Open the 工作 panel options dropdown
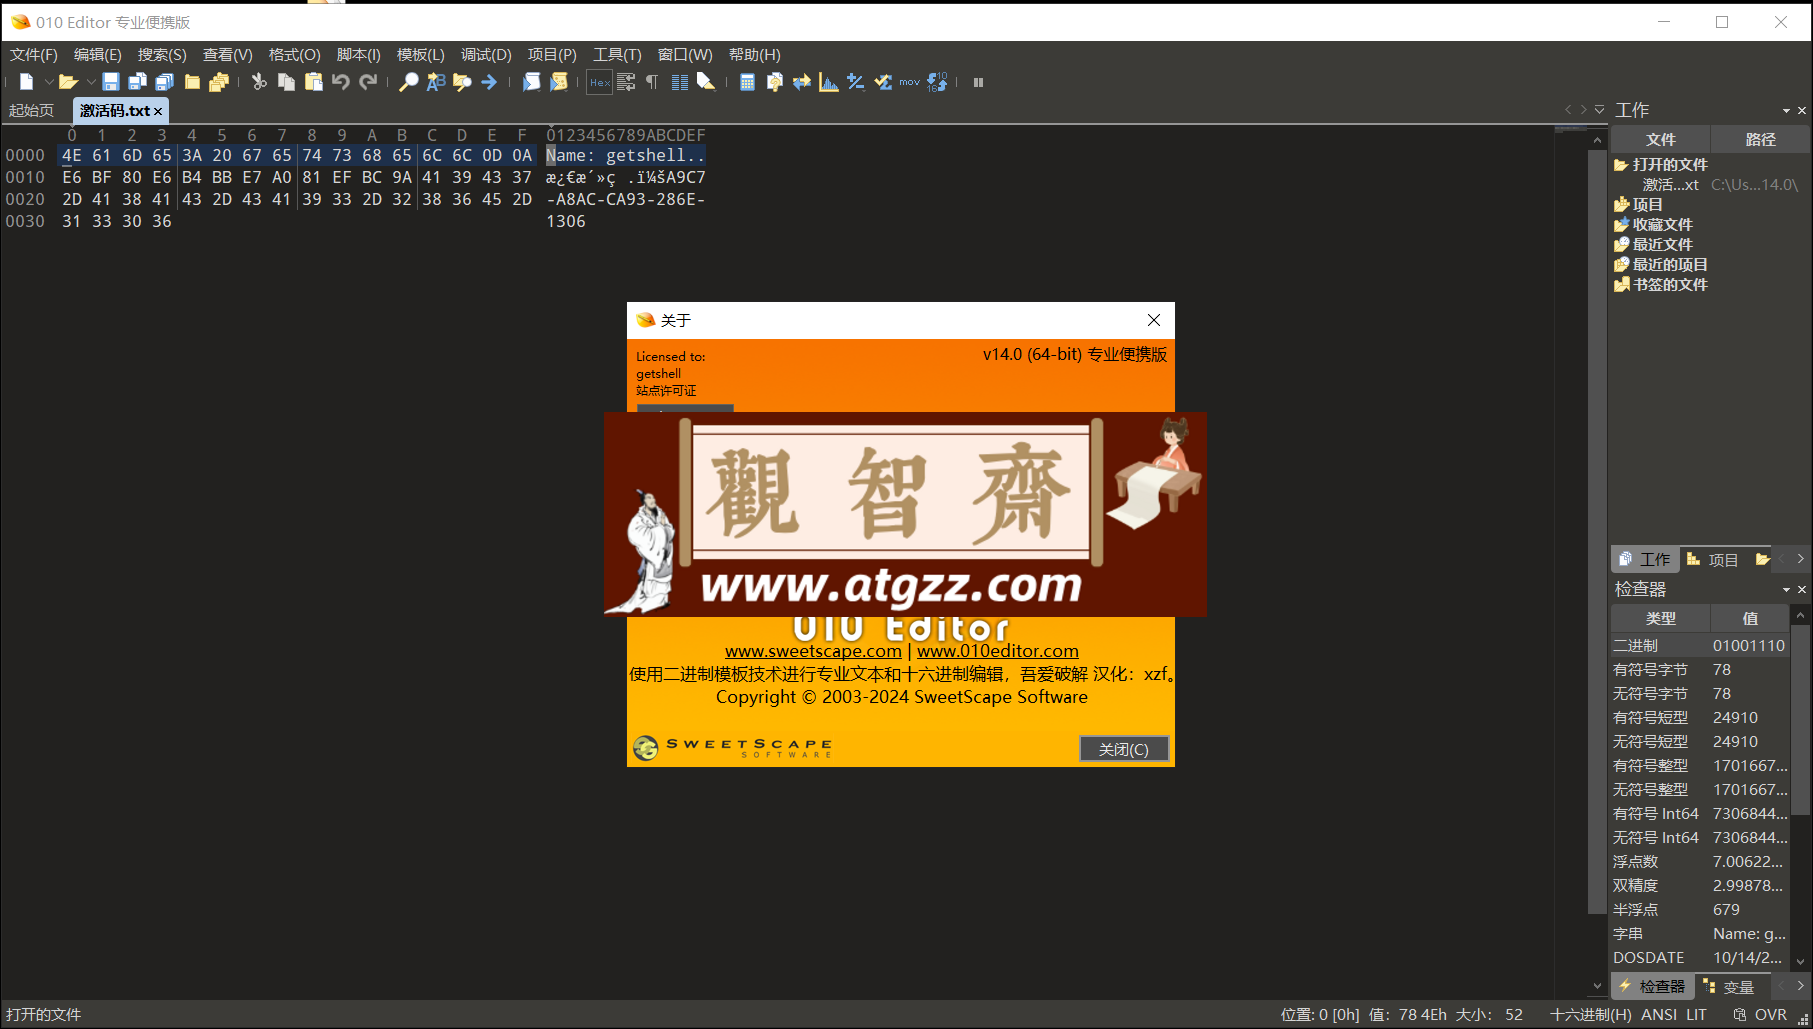Image resolution: width=1813 pixels, height=1029 pixels. point(1786,110)
